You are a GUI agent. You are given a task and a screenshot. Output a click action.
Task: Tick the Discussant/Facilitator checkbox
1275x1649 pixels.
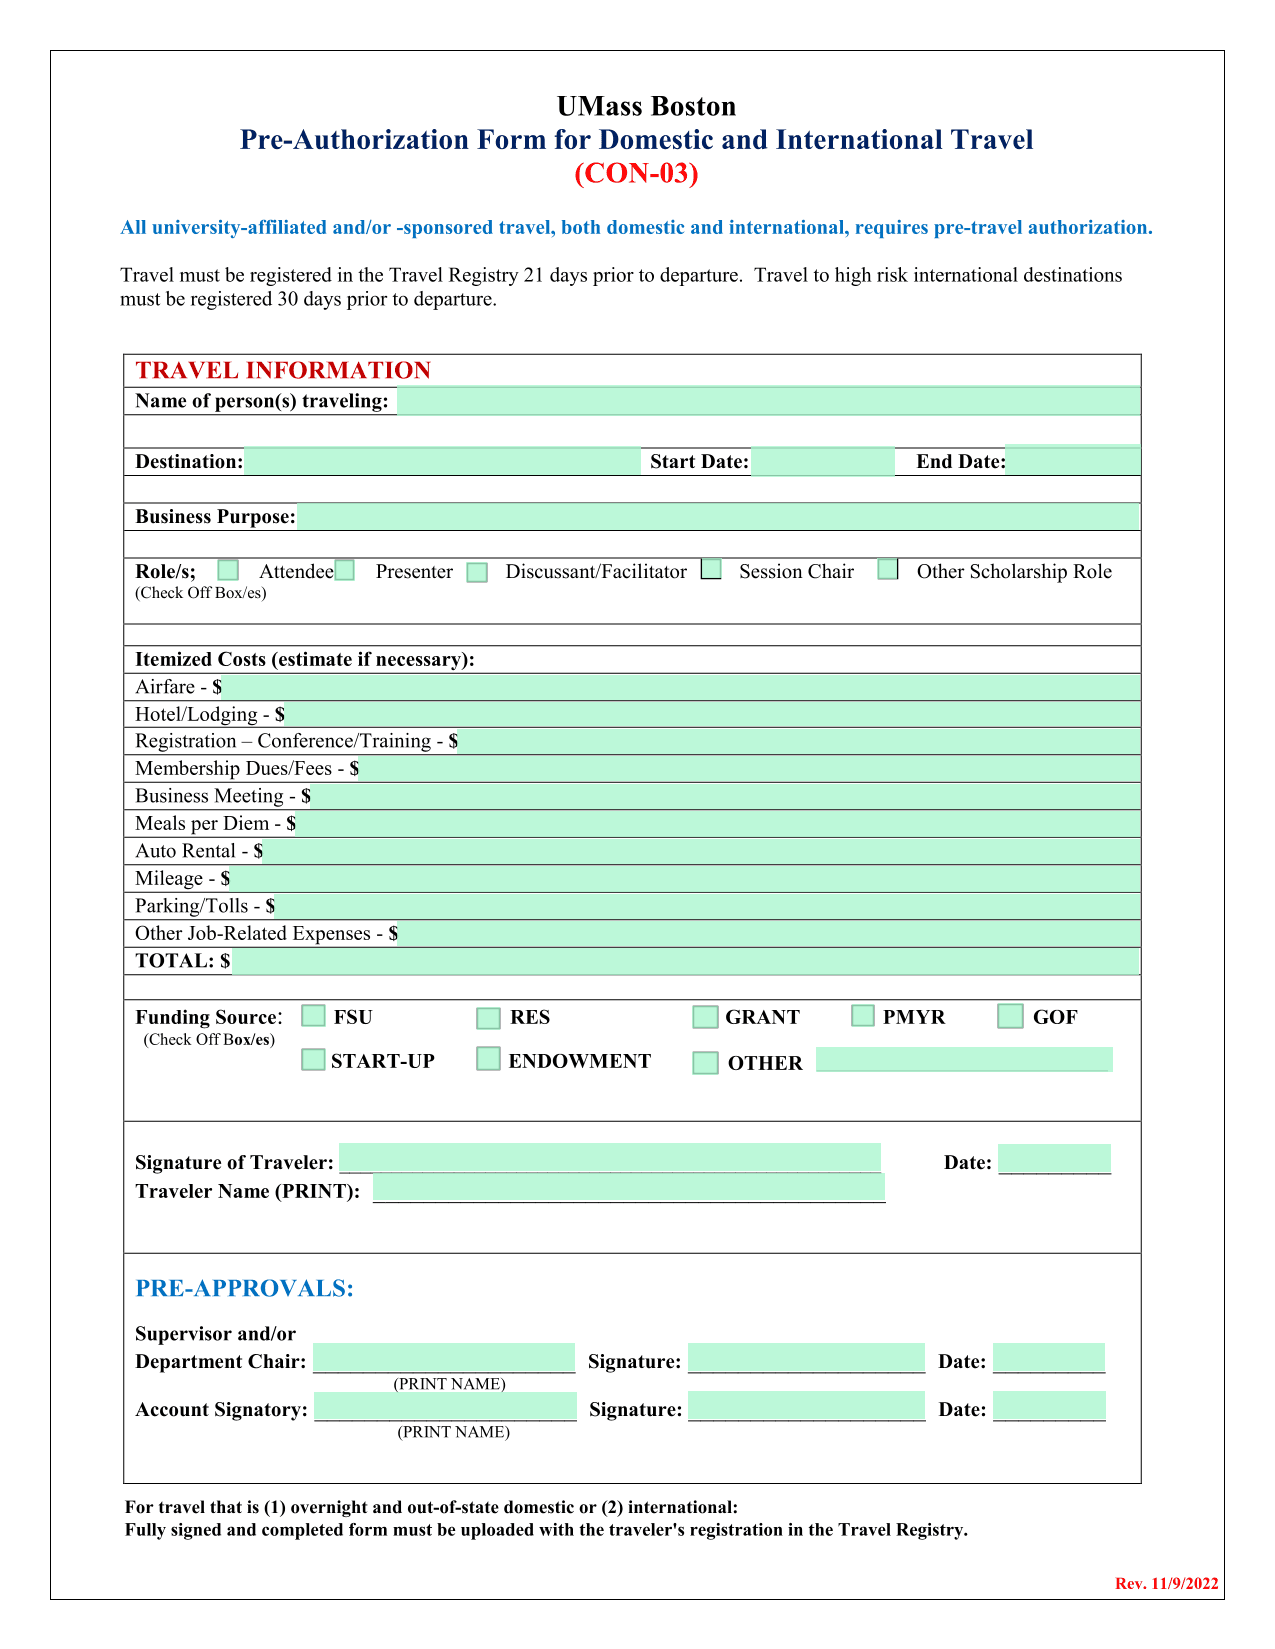point(478,572)
